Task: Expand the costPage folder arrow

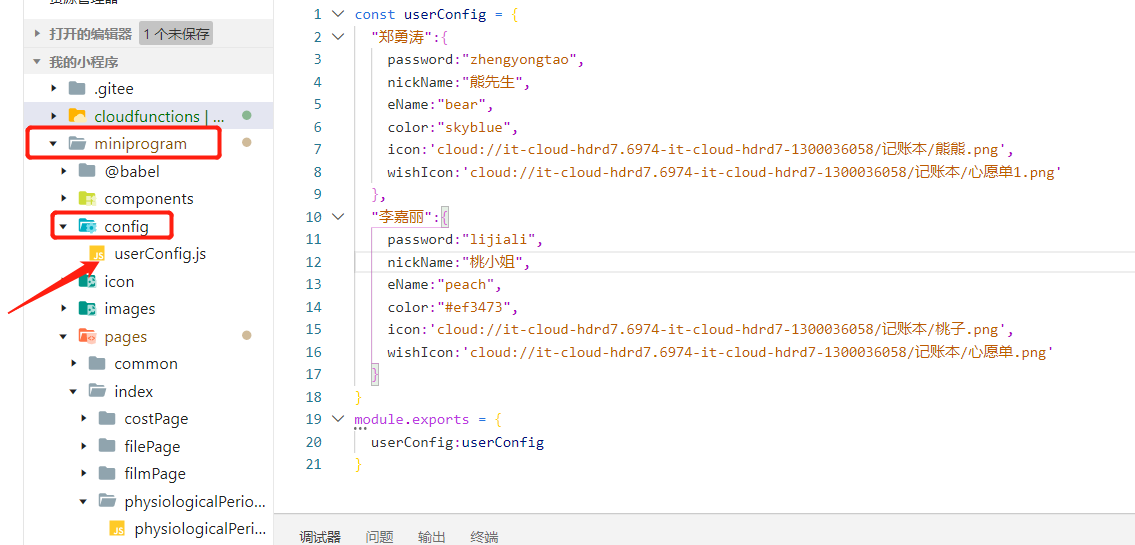Action: pos(83,418)
